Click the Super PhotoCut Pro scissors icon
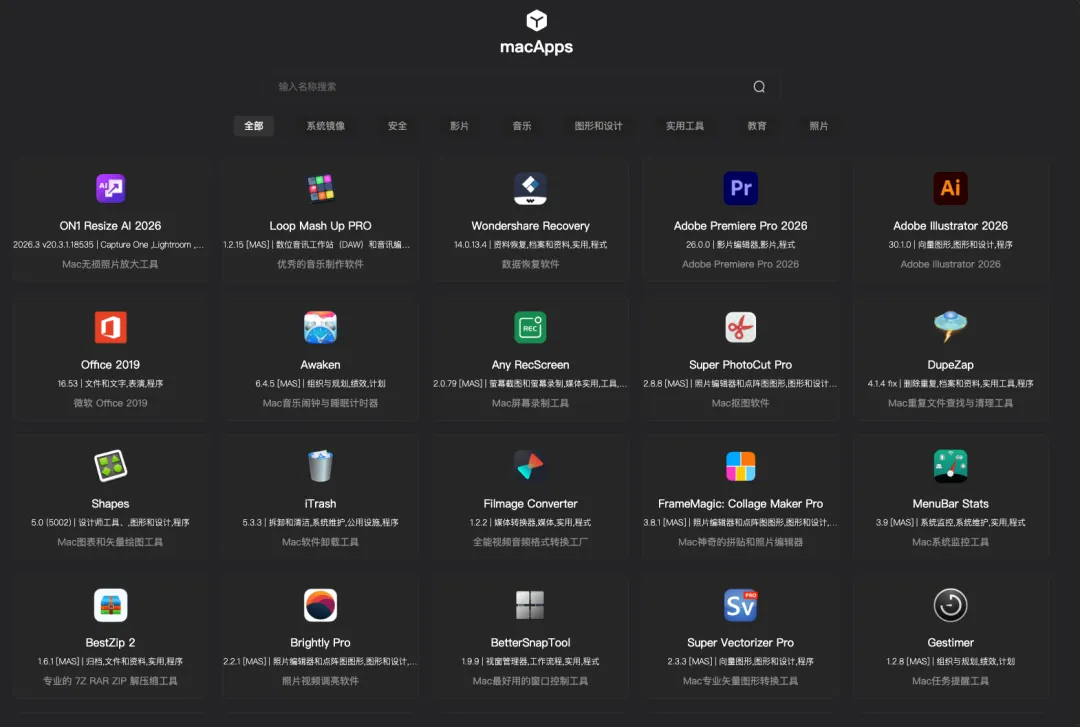 (740, 327)
